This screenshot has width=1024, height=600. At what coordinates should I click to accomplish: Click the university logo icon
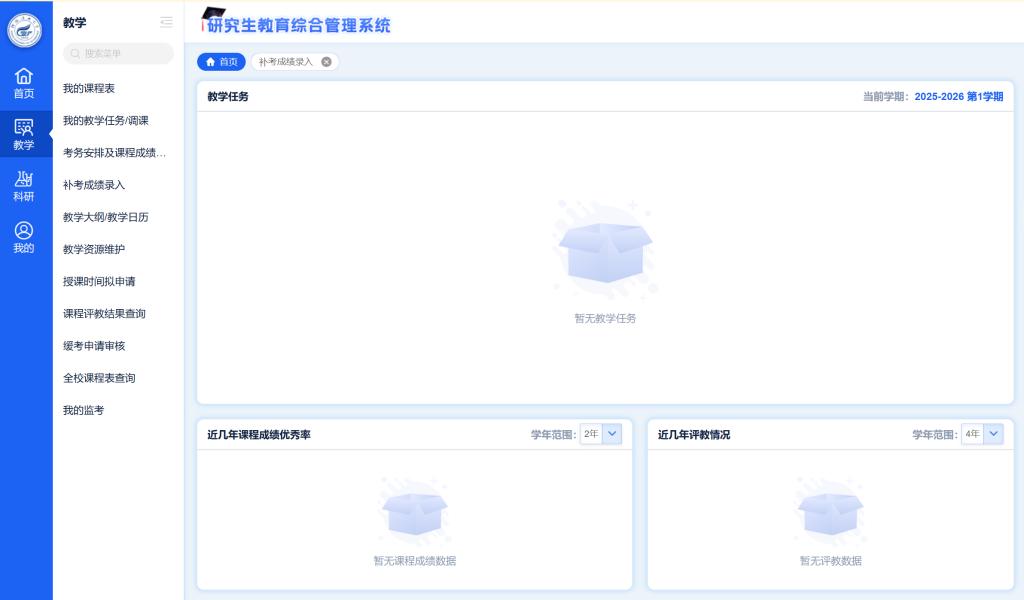pos(25,29)
